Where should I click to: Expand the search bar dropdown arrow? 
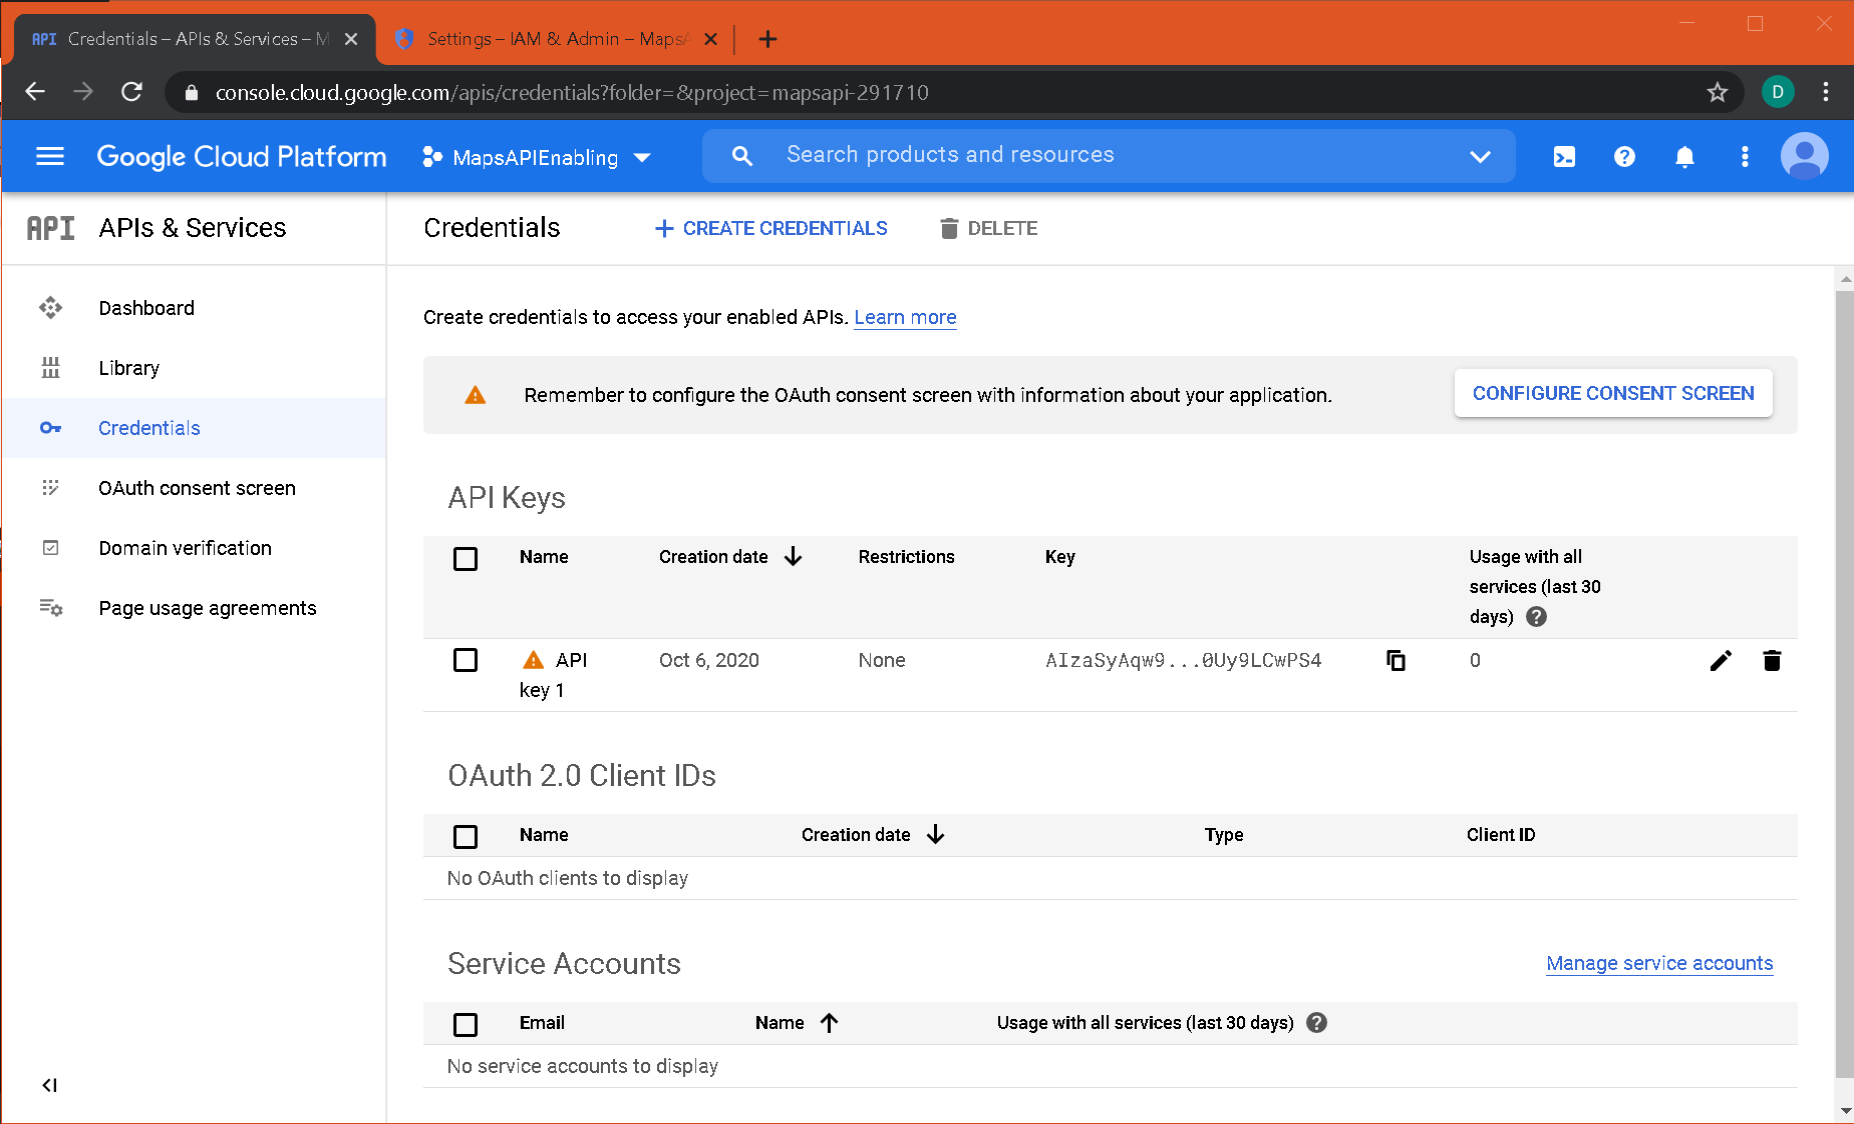tap(1480, 157)
